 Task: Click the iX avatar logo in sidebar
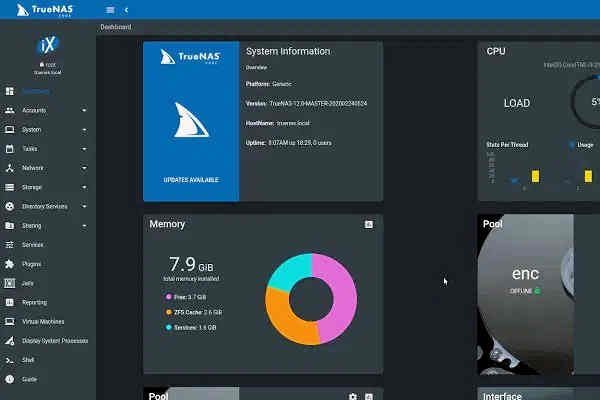click(48, 45)
